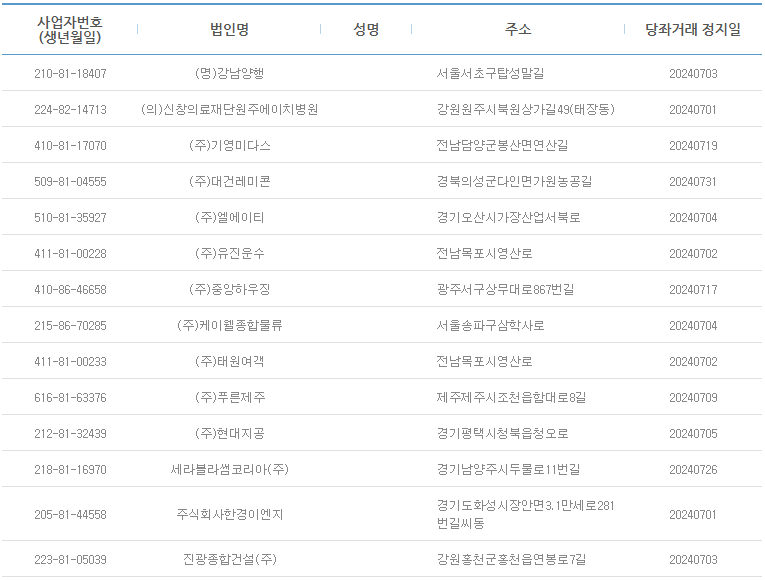Select business number 224-82-14713
Image resolution: width=765 pixels, height=581 pixels.
70,110
